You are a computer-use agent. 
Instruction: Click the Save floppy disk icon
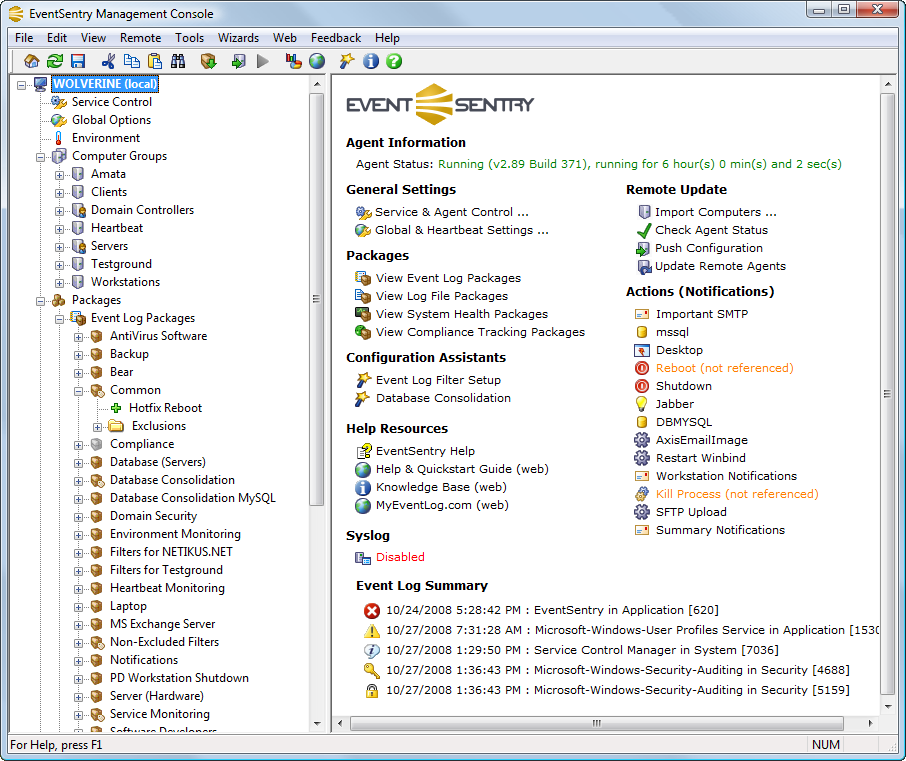pyautogui.click(x=77, y=61)
